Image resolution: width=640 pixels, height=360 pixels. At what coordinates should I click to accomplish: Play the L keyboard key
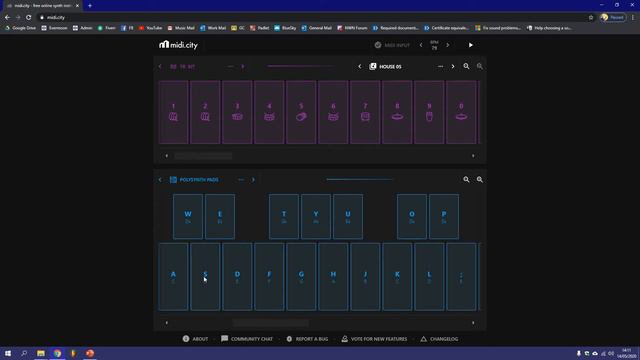429,277
